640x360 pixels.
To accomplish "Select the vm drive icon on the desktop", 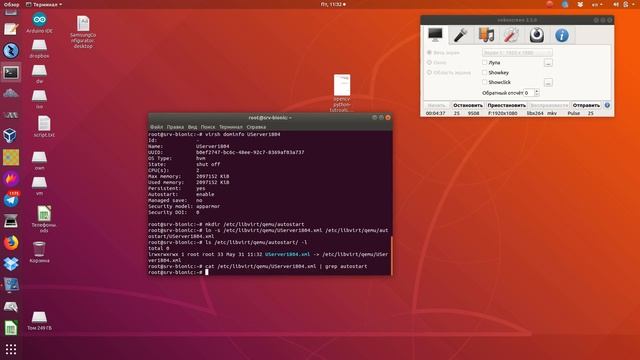I will tap(39, 186).
